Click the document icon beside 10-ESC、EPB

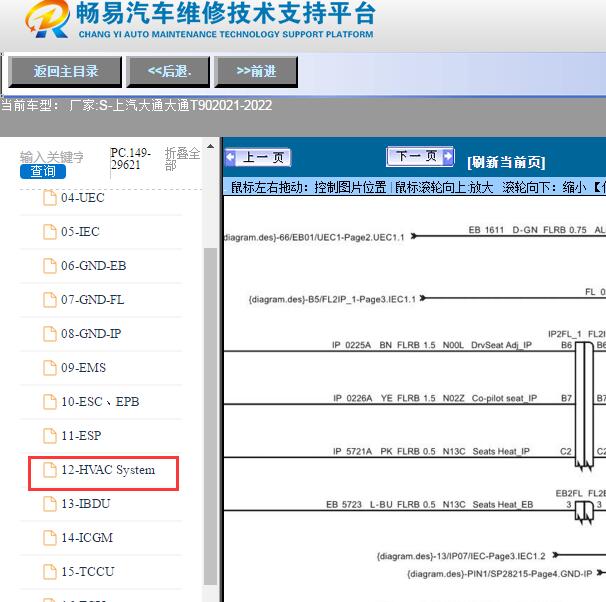[49, 402]
